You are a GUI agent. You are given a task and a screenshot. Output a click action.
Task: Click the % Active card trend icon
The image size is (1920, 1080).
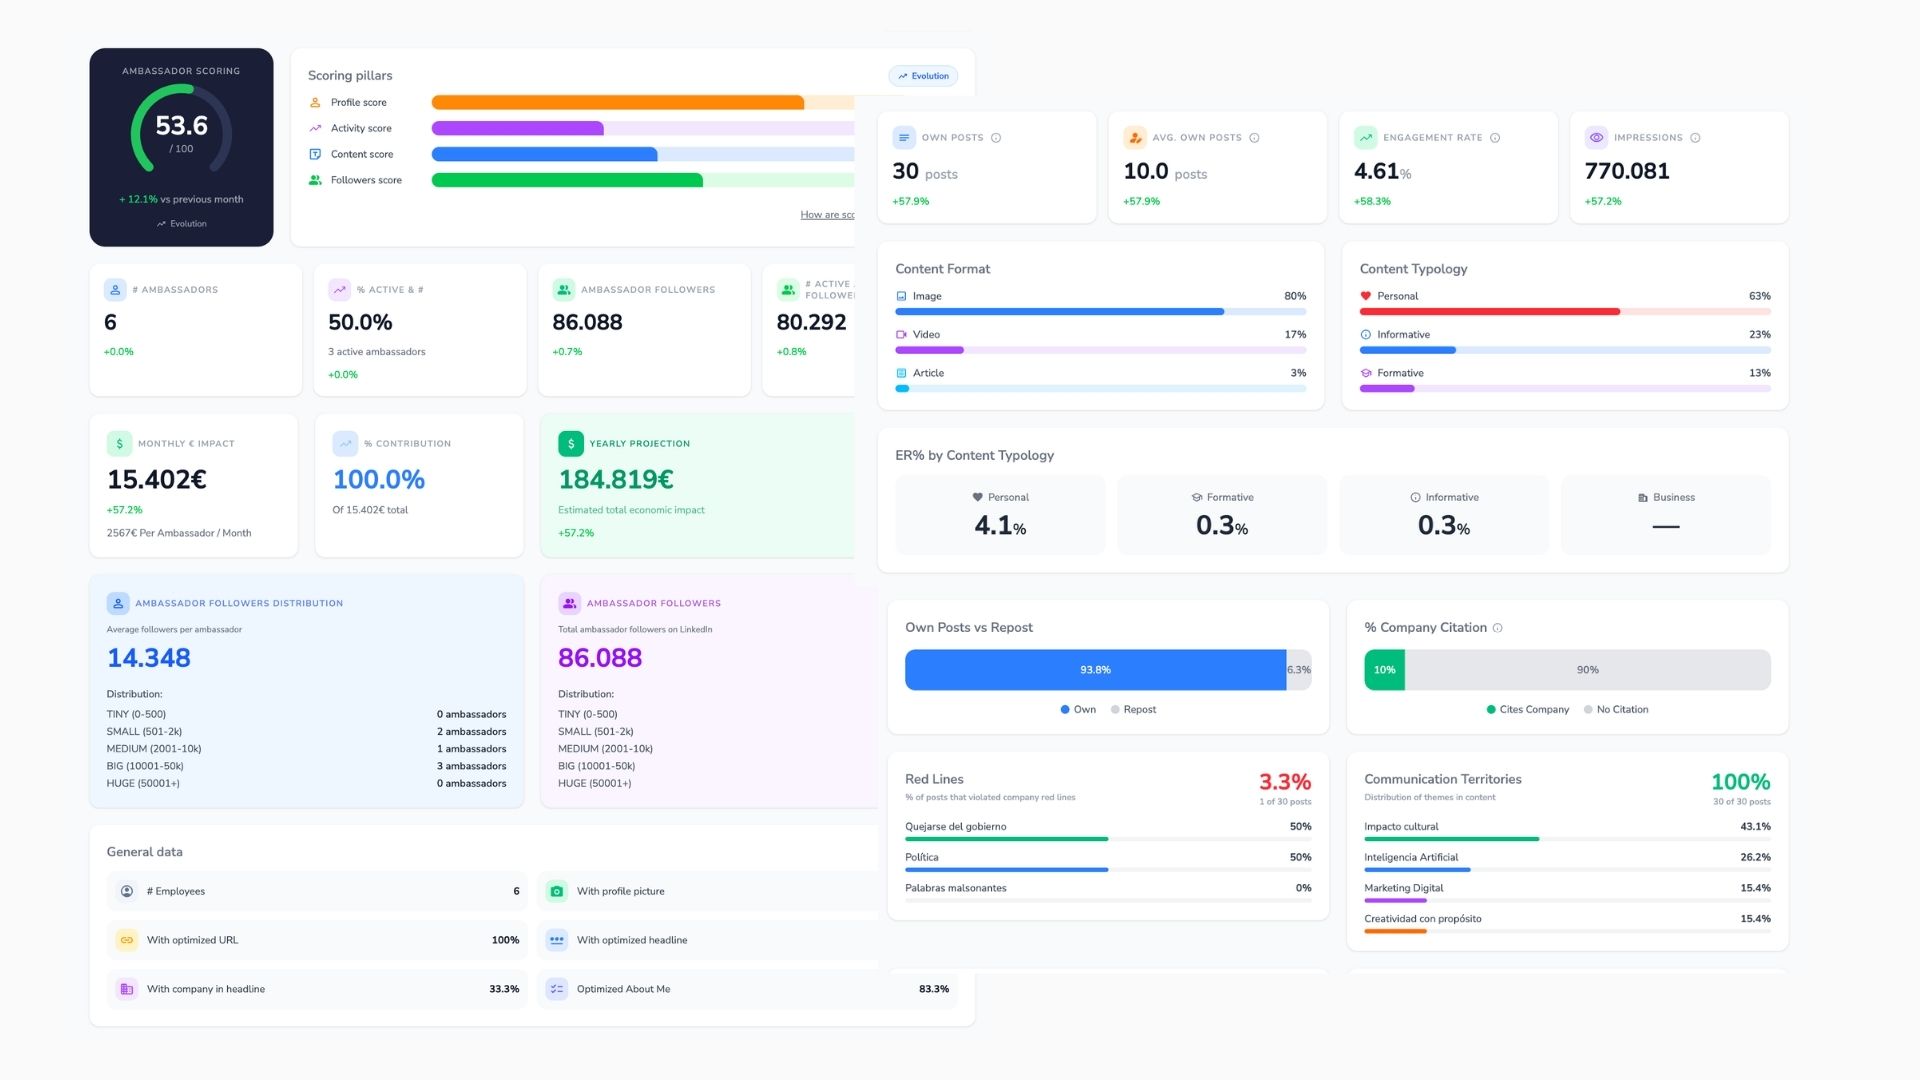tap(340, 290)
